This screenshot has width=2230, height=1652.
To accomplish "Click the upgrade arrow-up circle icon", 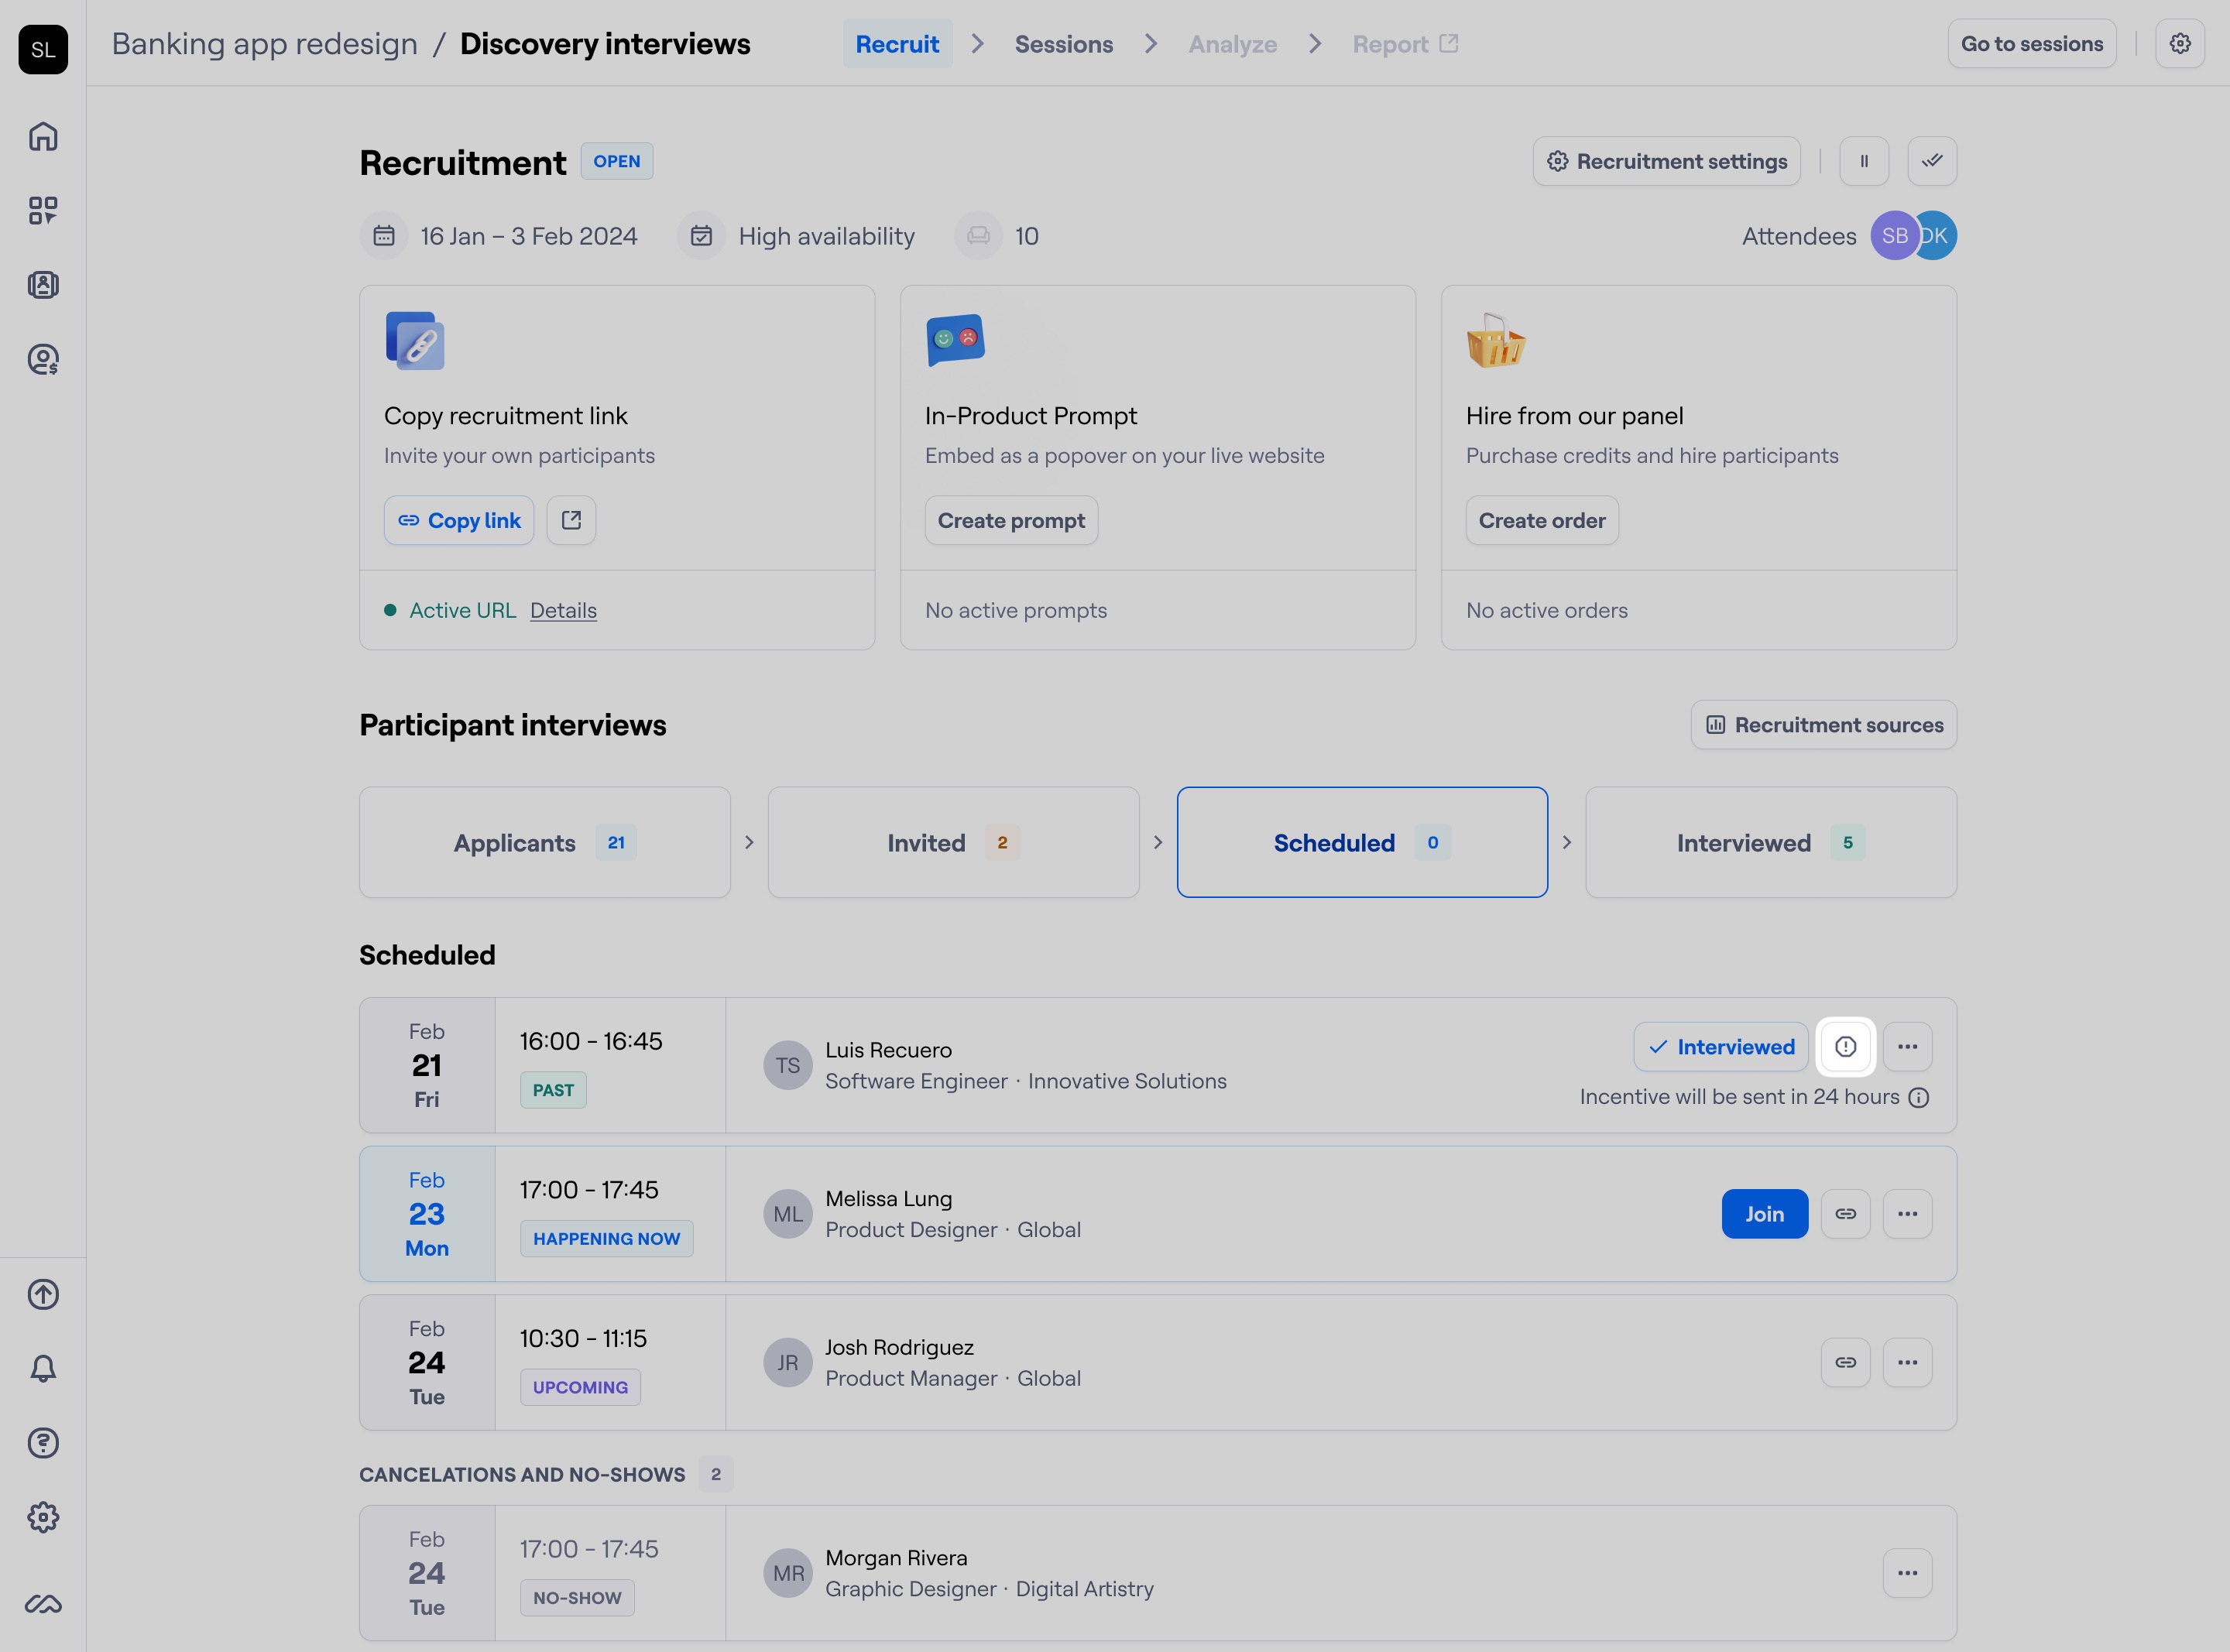I will [x=43, y=1294].
